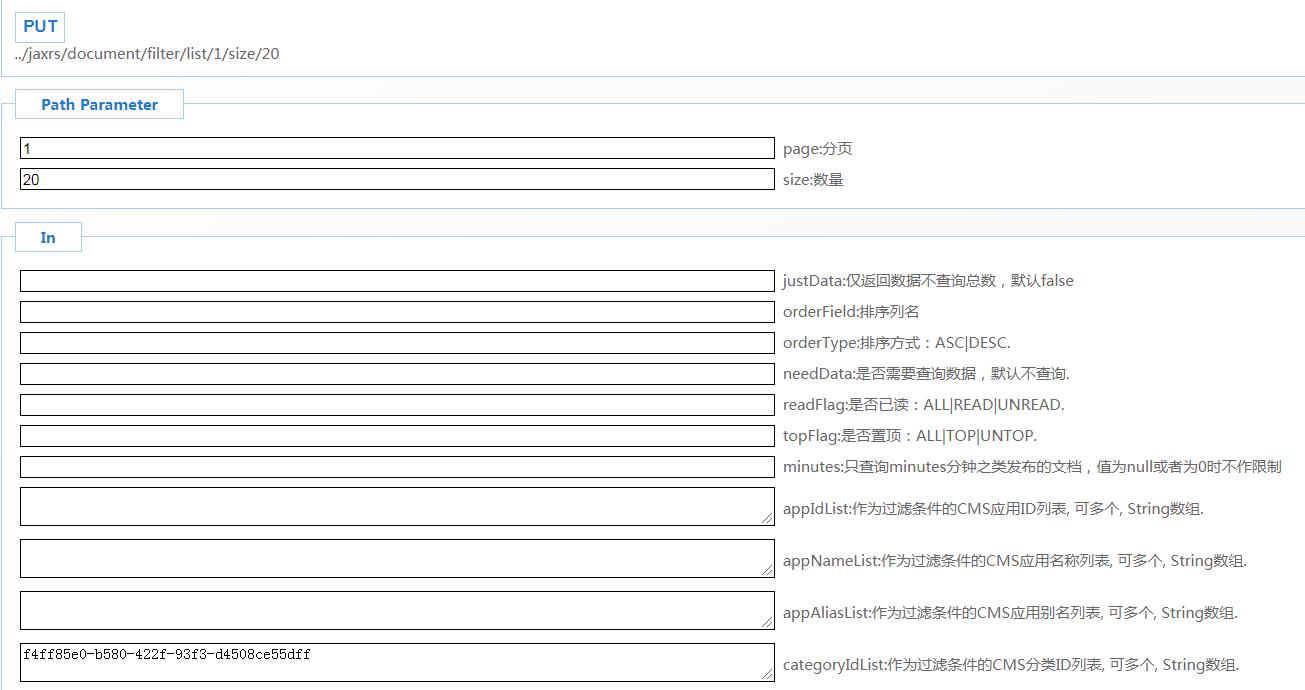Click the appNameList text area
This screenshot has height=690, width=1305.
pos(397,558)
